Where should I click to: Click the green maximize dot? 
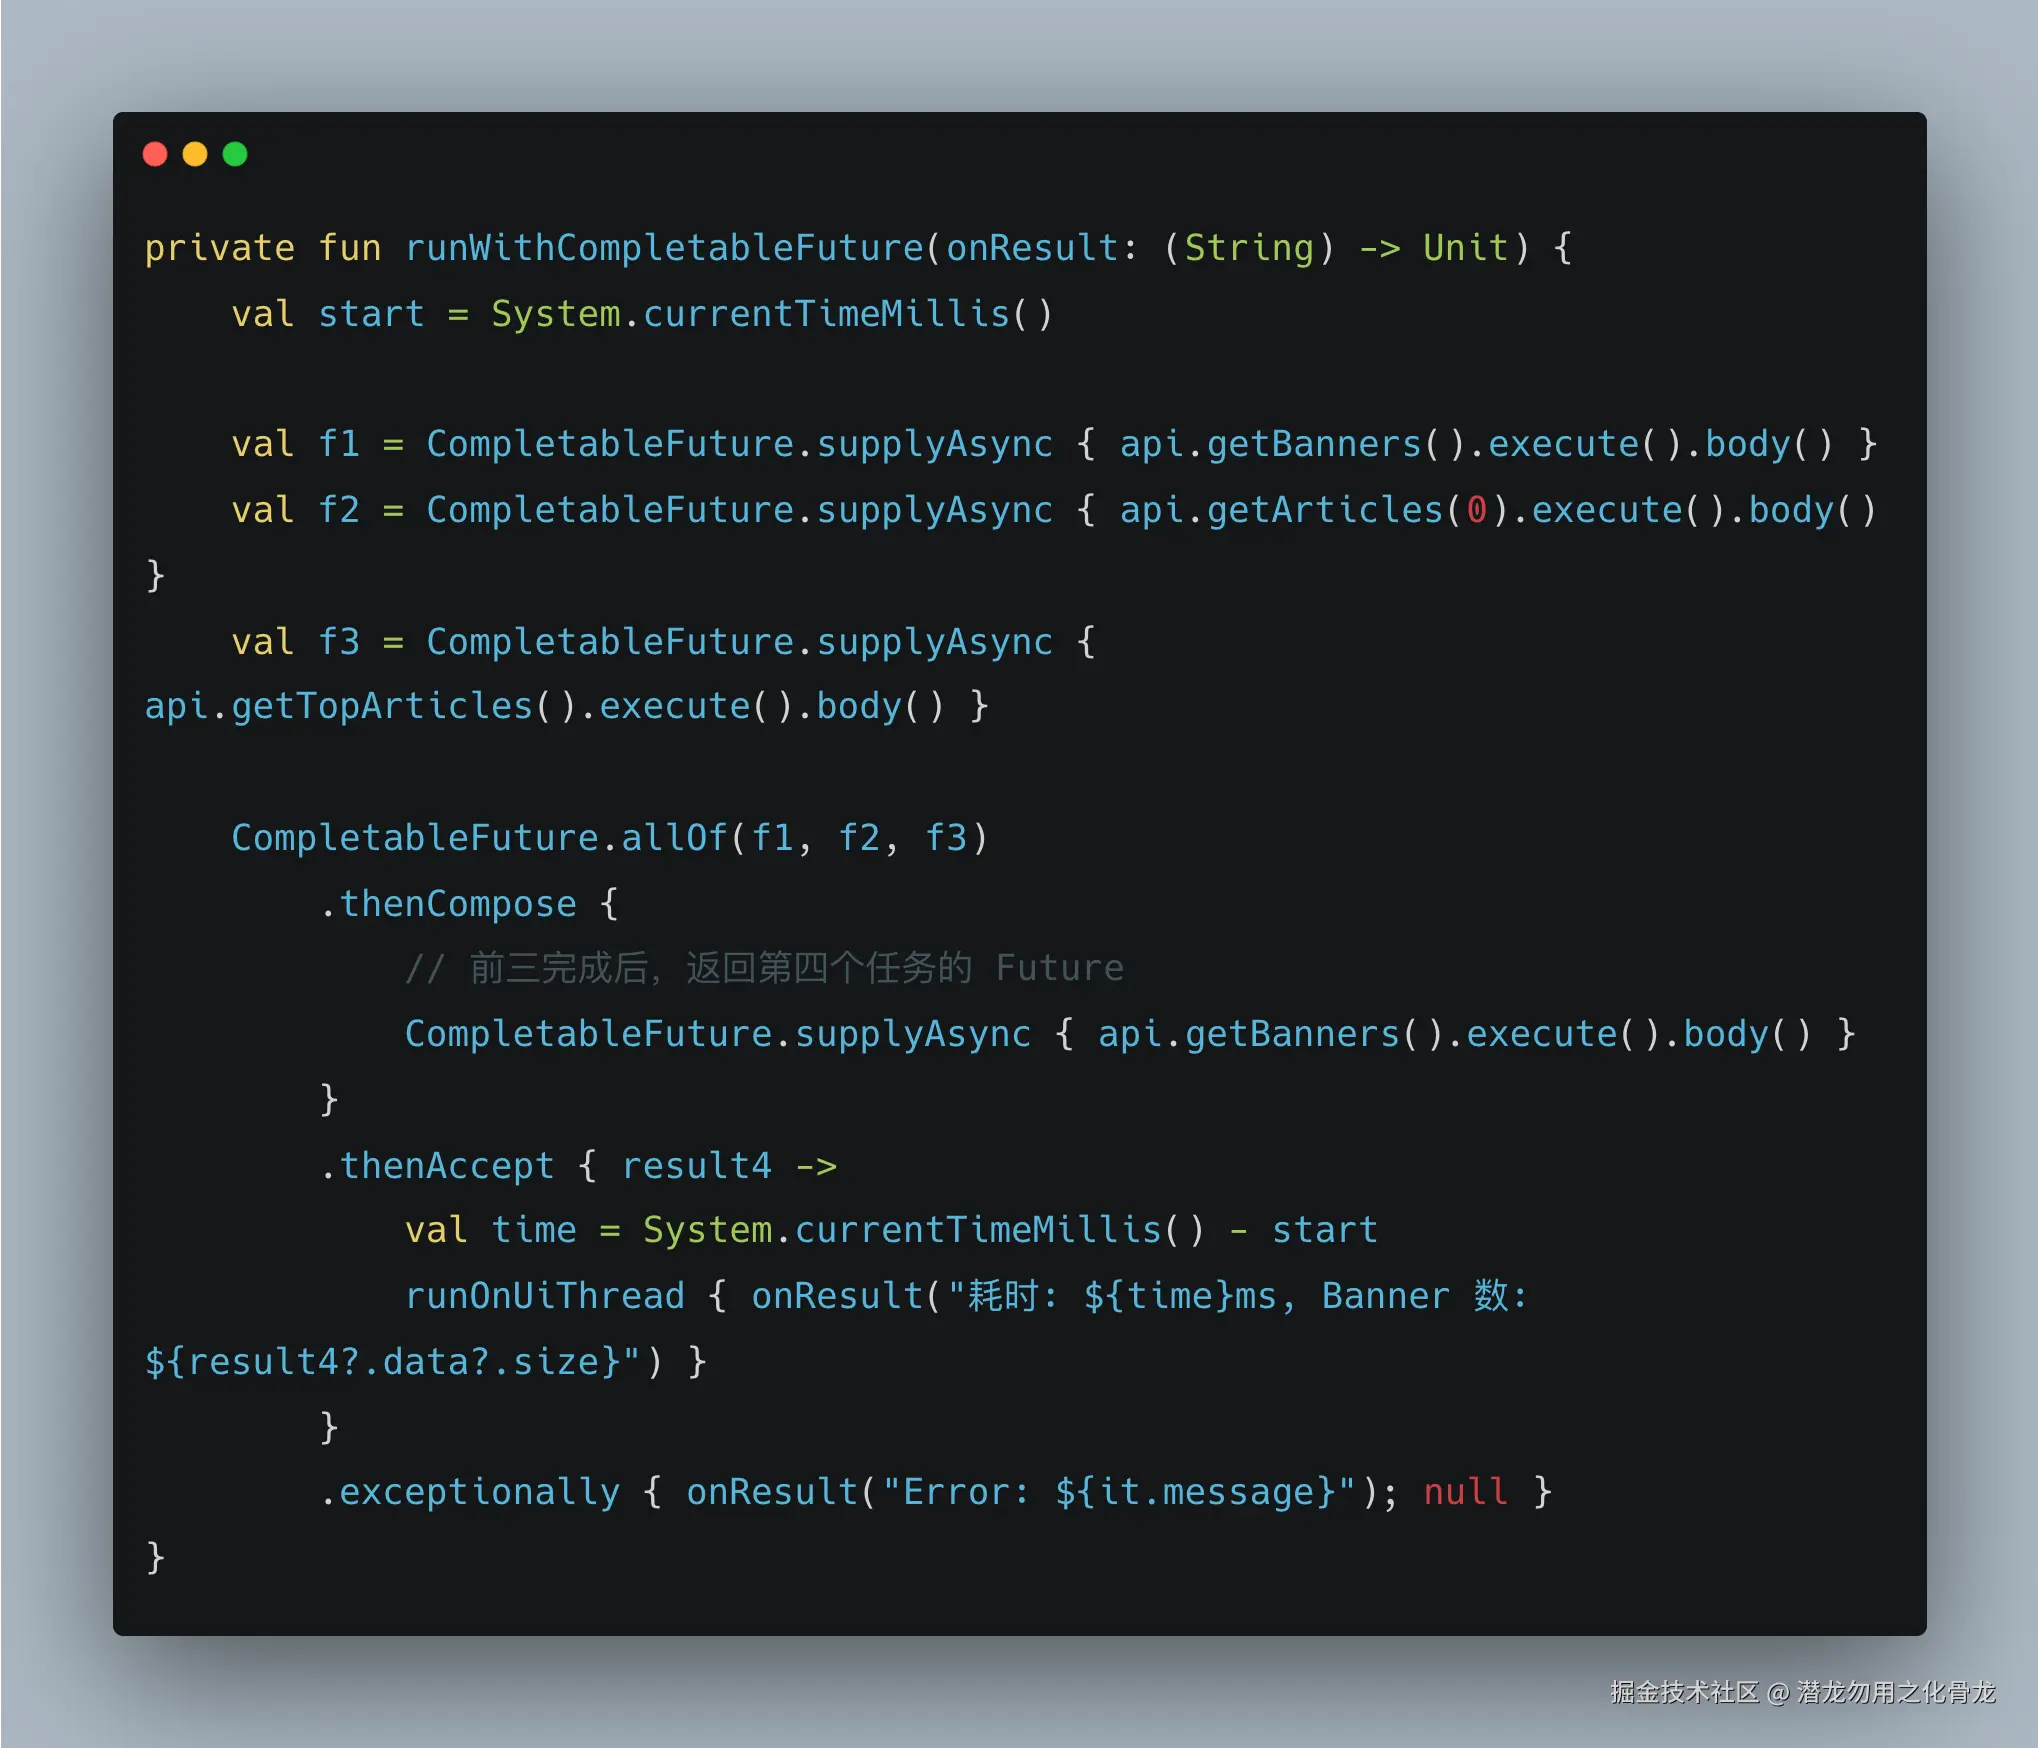[235, 154]
